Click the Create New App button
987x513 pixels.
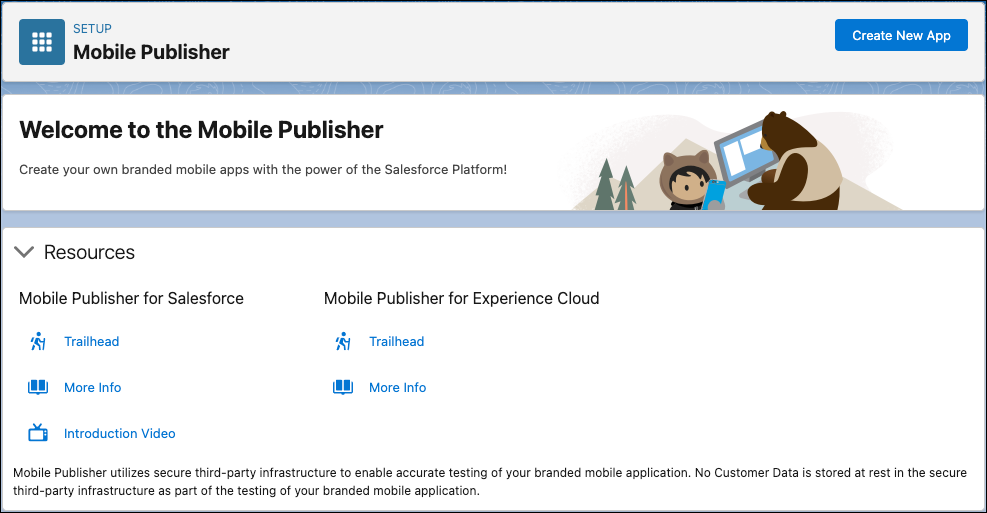click(901, 35)
